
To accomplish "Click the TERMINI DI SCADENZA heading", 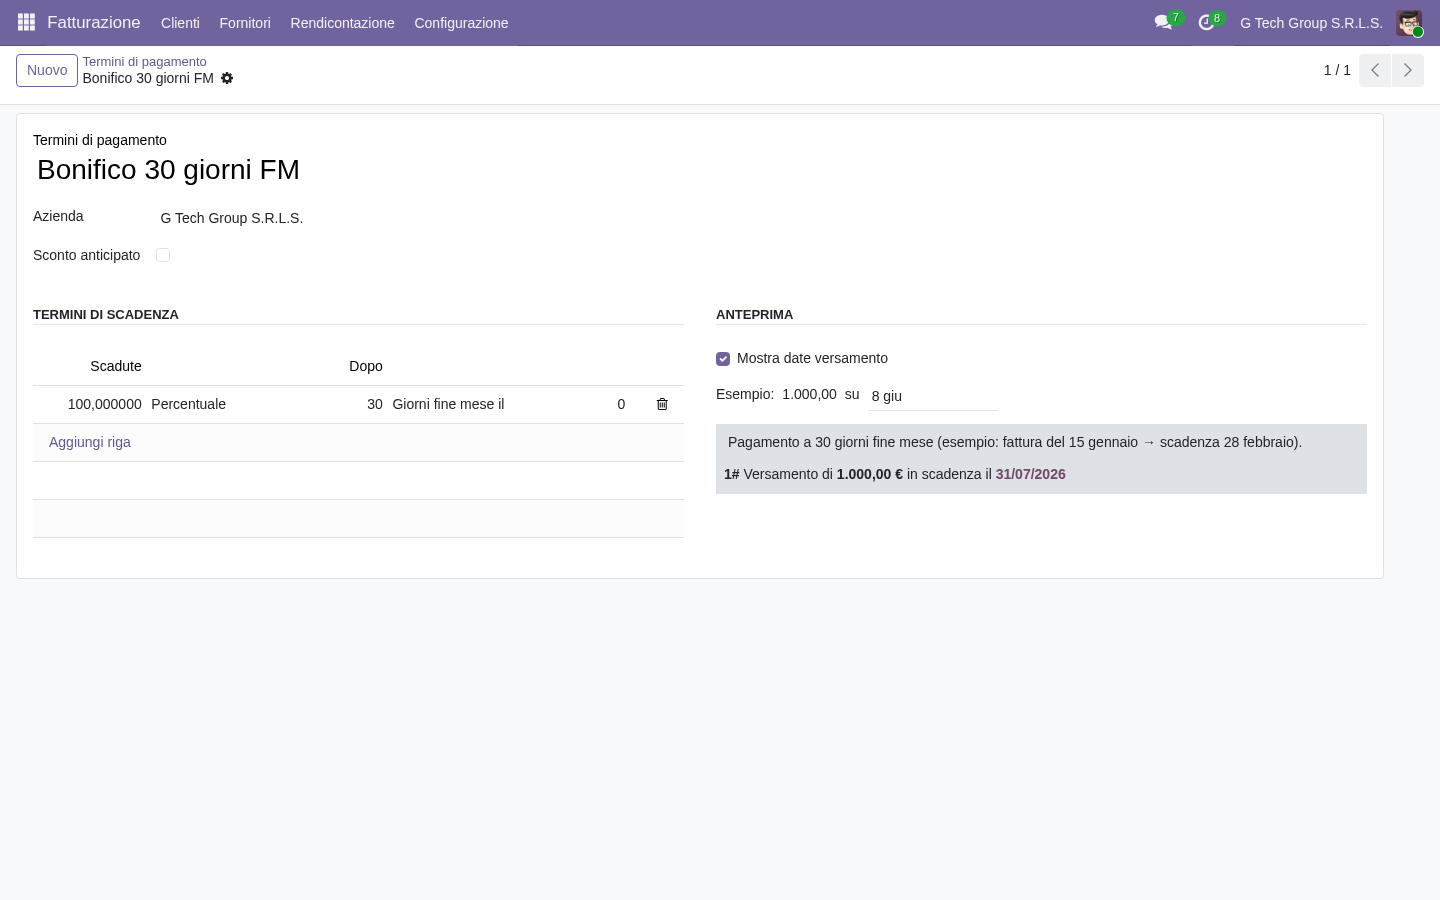I will click(106, 314).
